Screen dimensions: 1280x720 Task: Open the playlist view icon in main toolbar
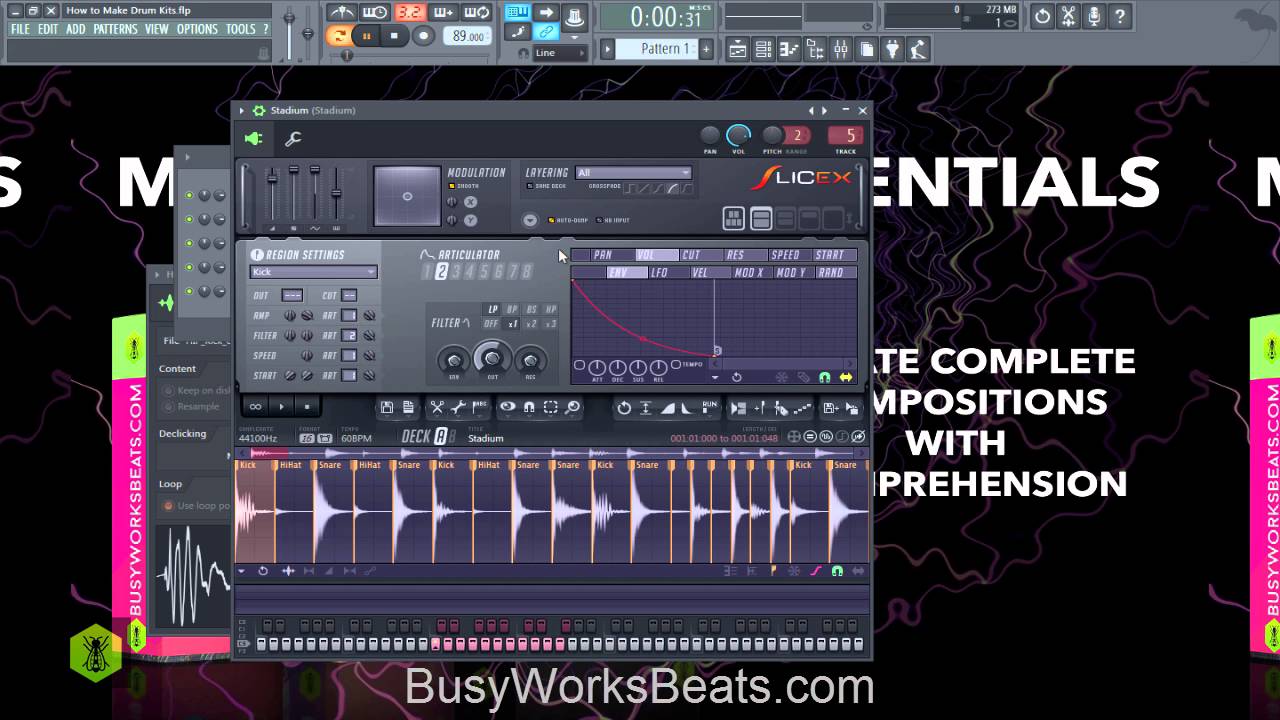click(738, 48)
